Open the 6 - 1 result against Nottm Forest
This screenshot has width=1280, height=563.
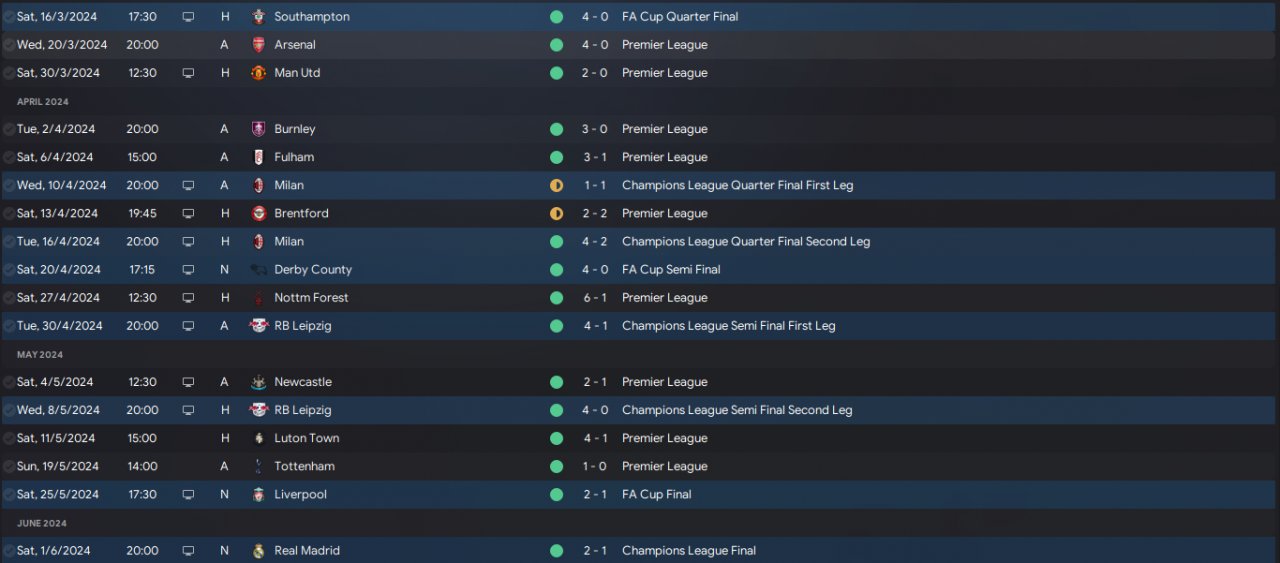click(x=594, y=298)
